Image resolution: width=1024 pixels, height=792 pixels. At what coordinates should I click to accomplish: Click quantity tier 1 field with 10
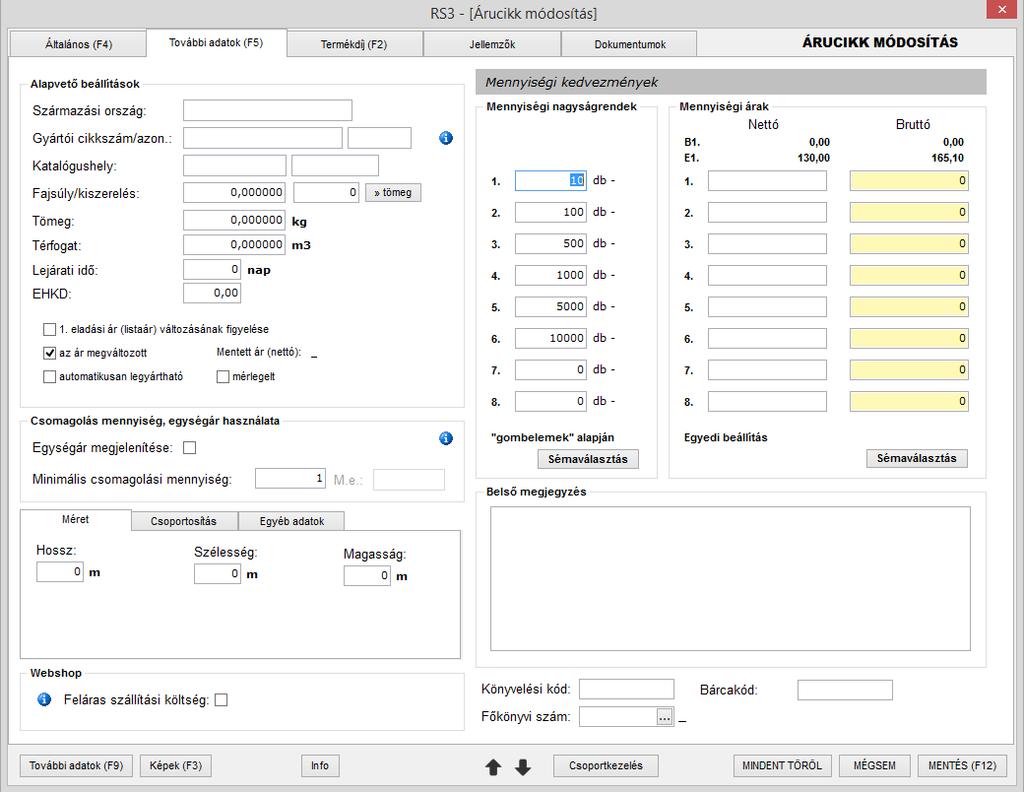coord(551,180)
